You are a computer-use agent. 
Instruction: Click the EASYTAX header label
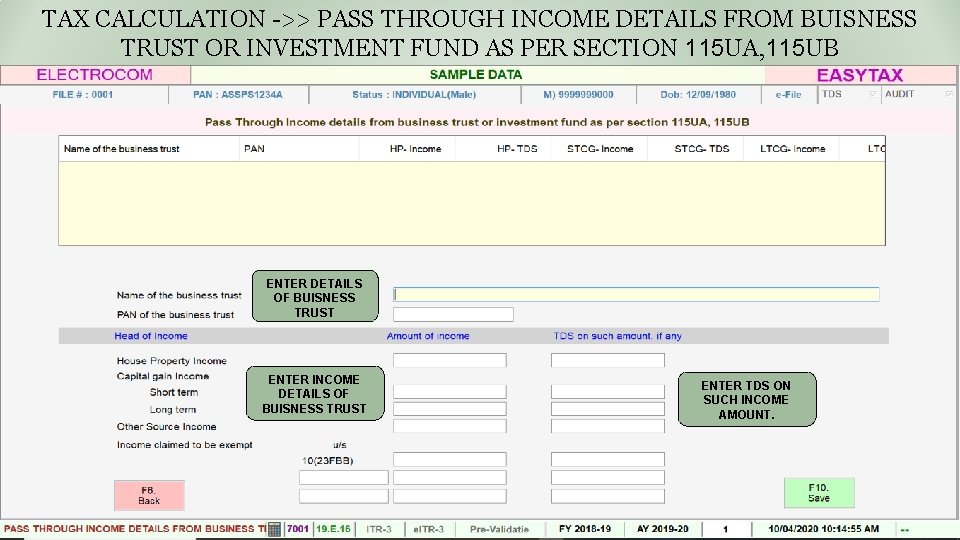[x=860, y=75]
